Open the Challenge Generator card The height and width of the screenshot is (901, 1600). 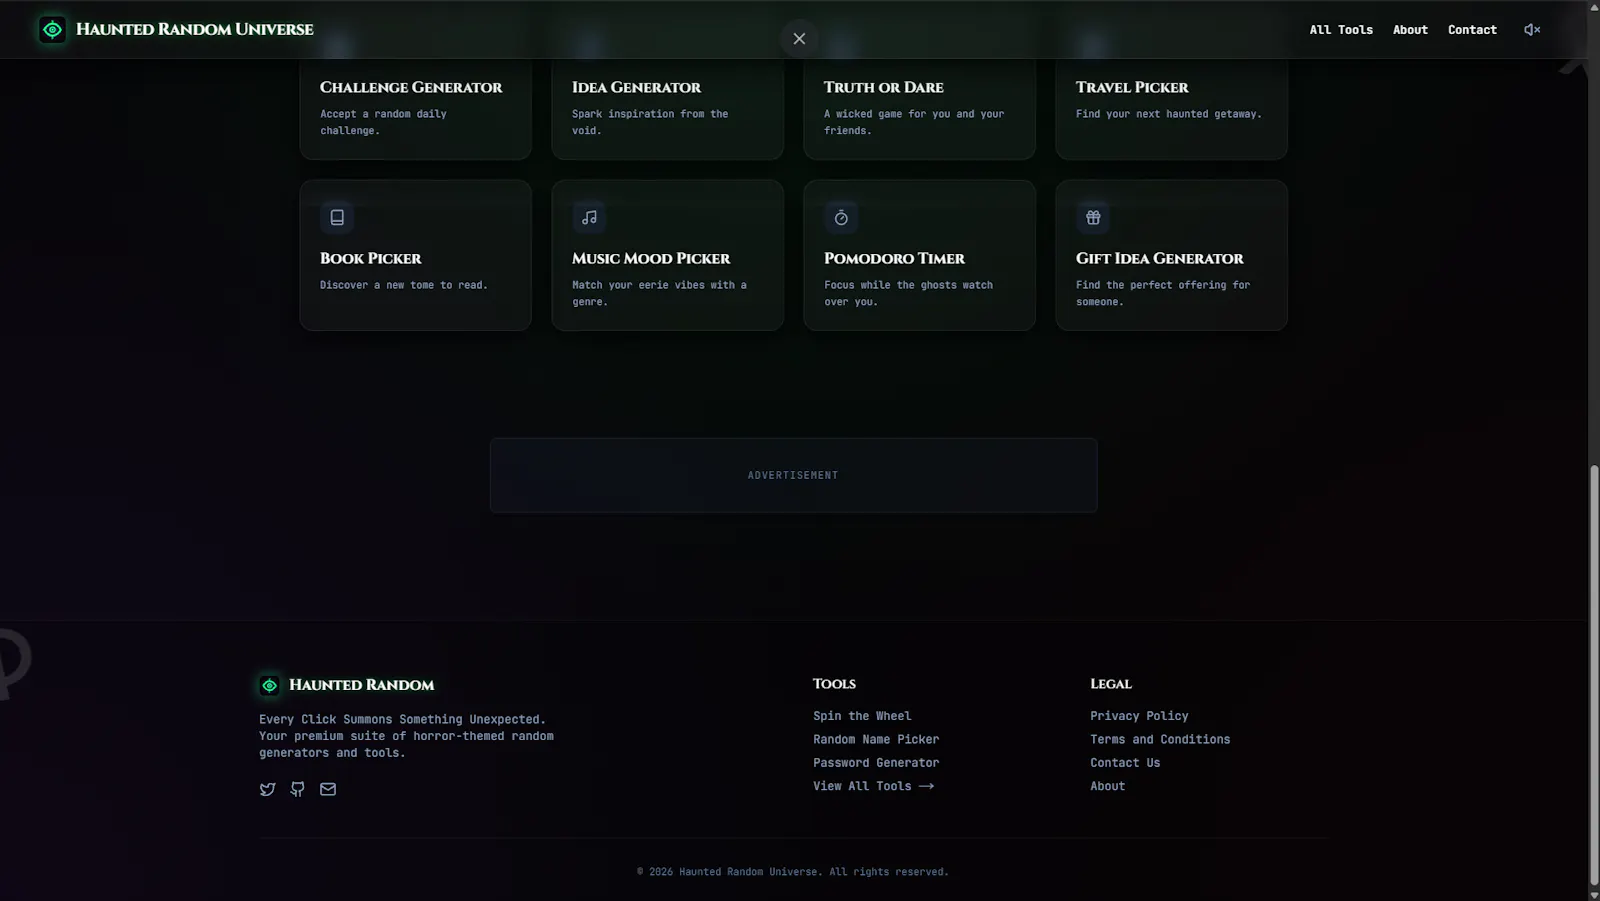click(x=415, y=108)
